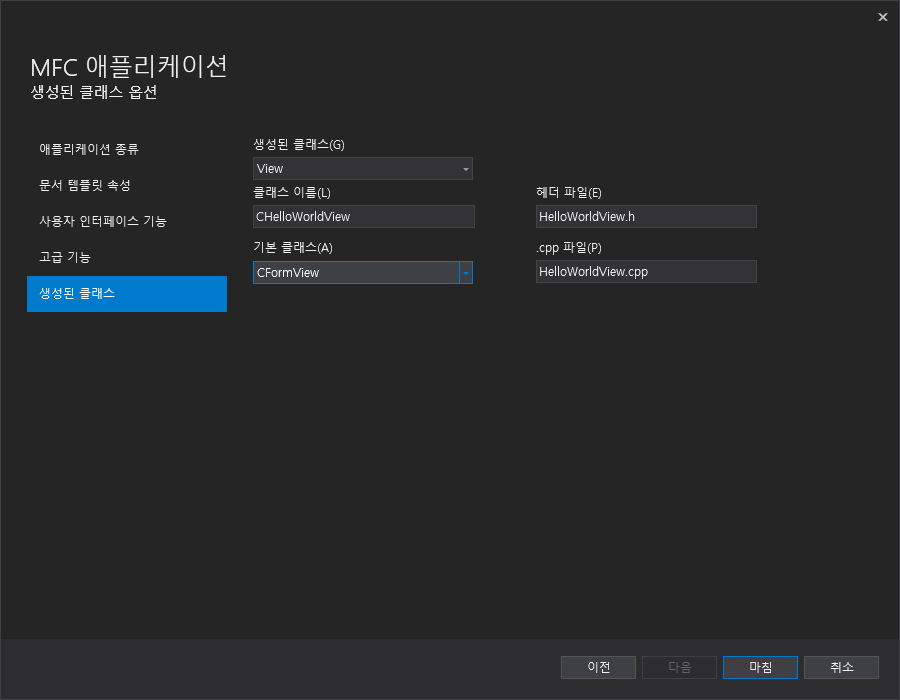
Task: Click the .cpp 파일(P) label
Action: pyautogui.click(x=569, y=248)
